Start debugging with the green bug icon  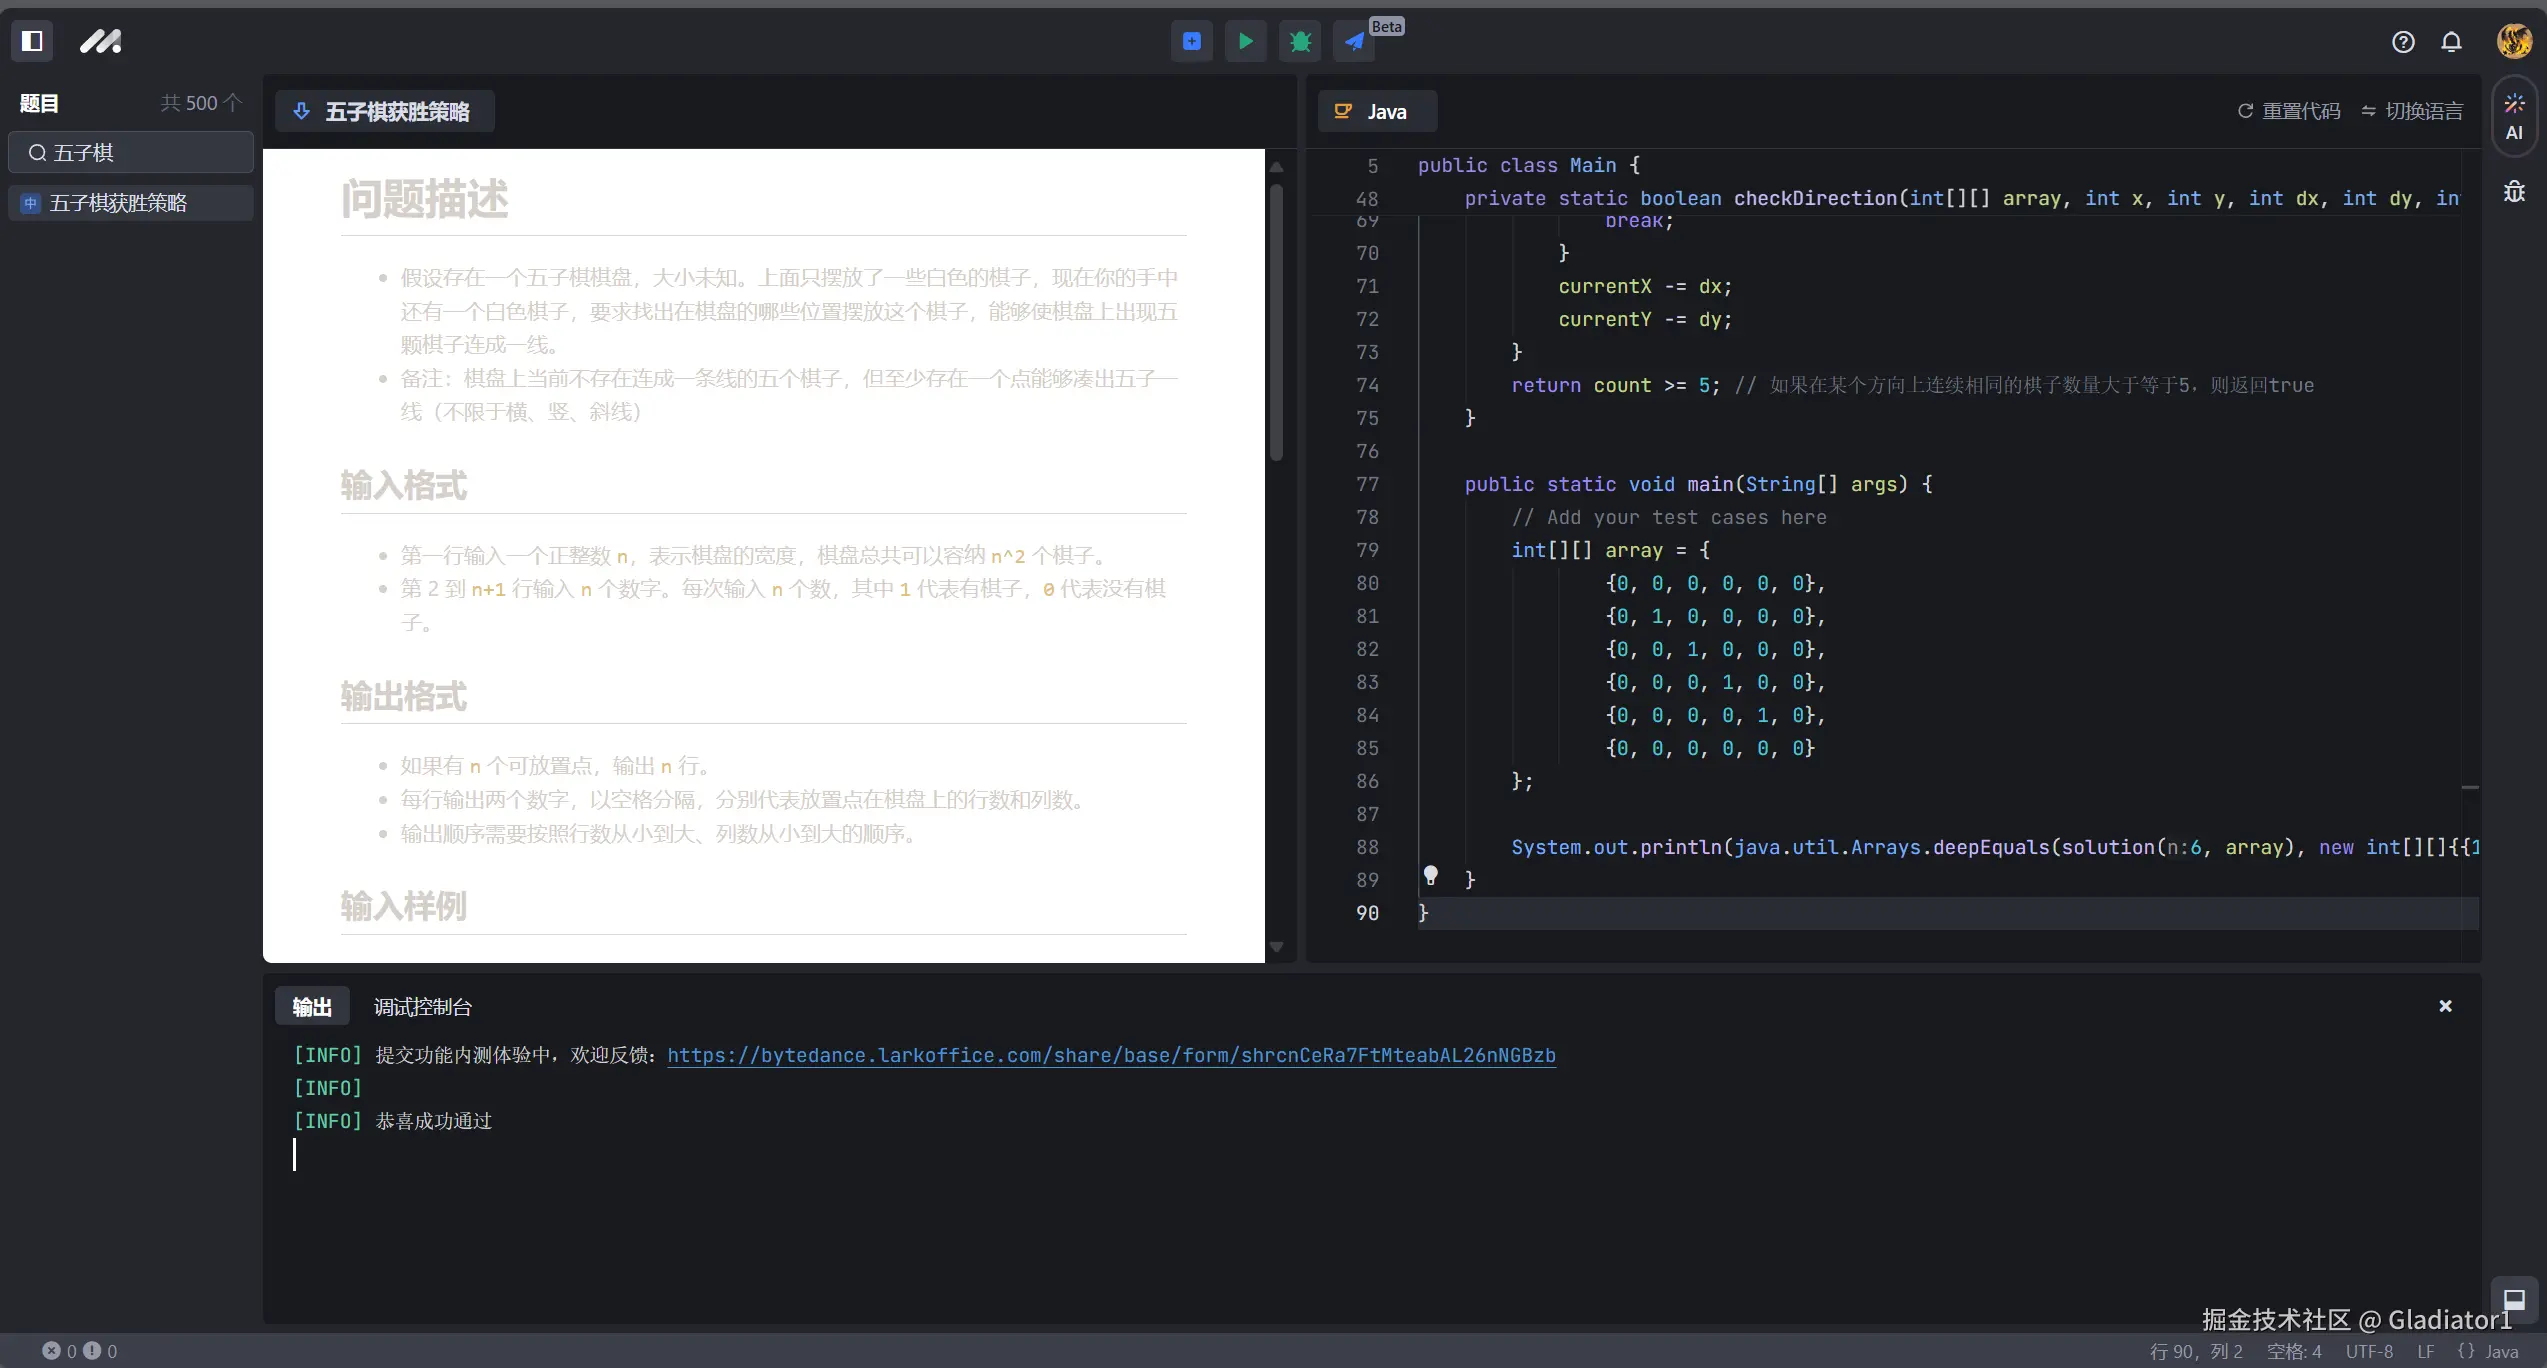click(x=1299, y=41)
